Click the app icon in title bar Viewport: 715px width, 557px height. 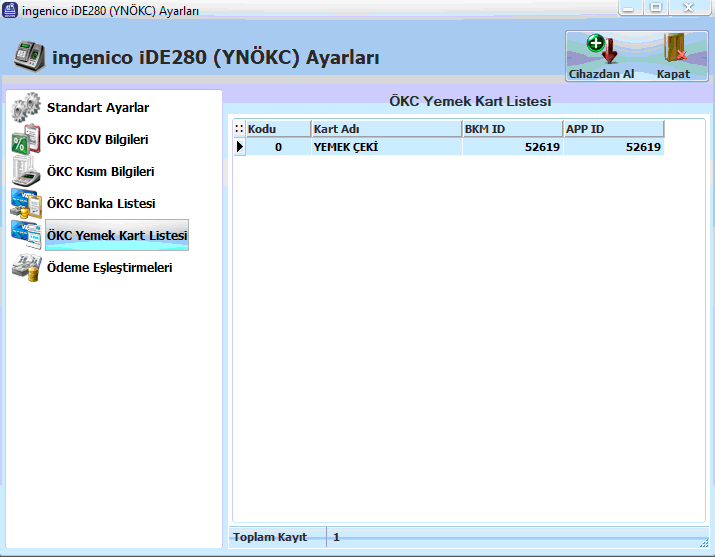tap(10, 10)
